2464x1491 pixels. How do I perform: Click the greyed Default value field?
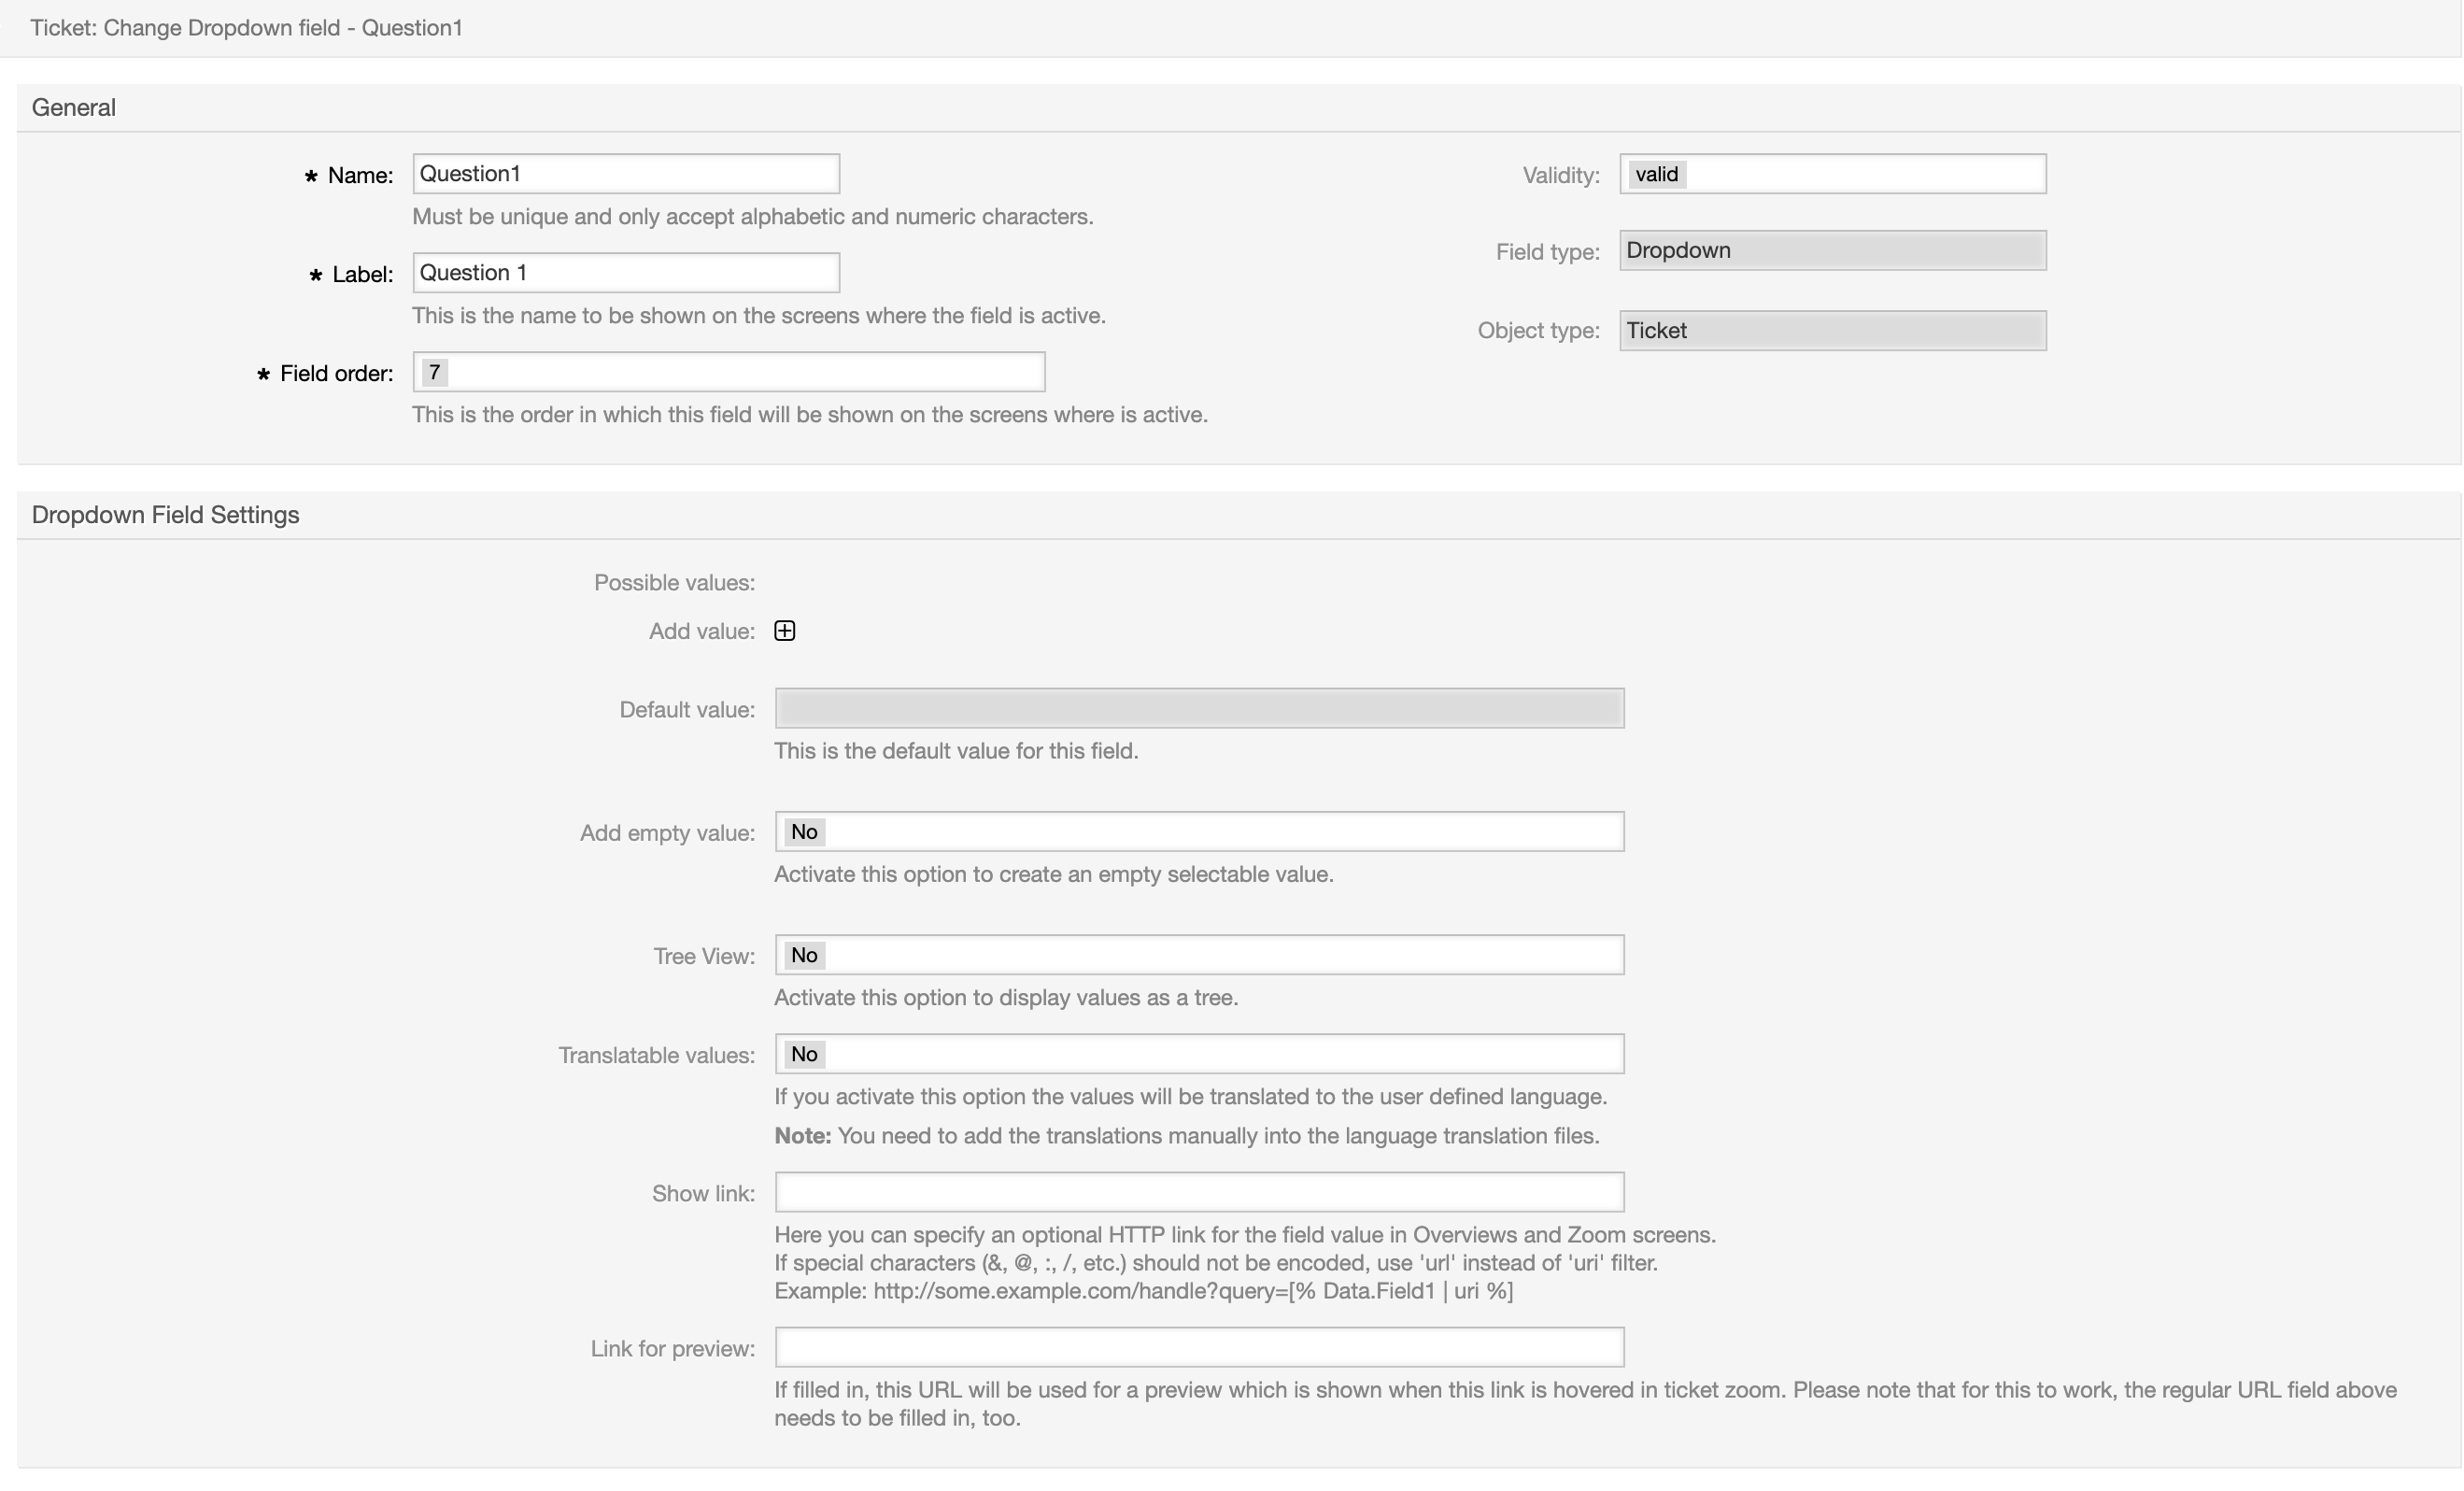click(x=1198, y=708)
